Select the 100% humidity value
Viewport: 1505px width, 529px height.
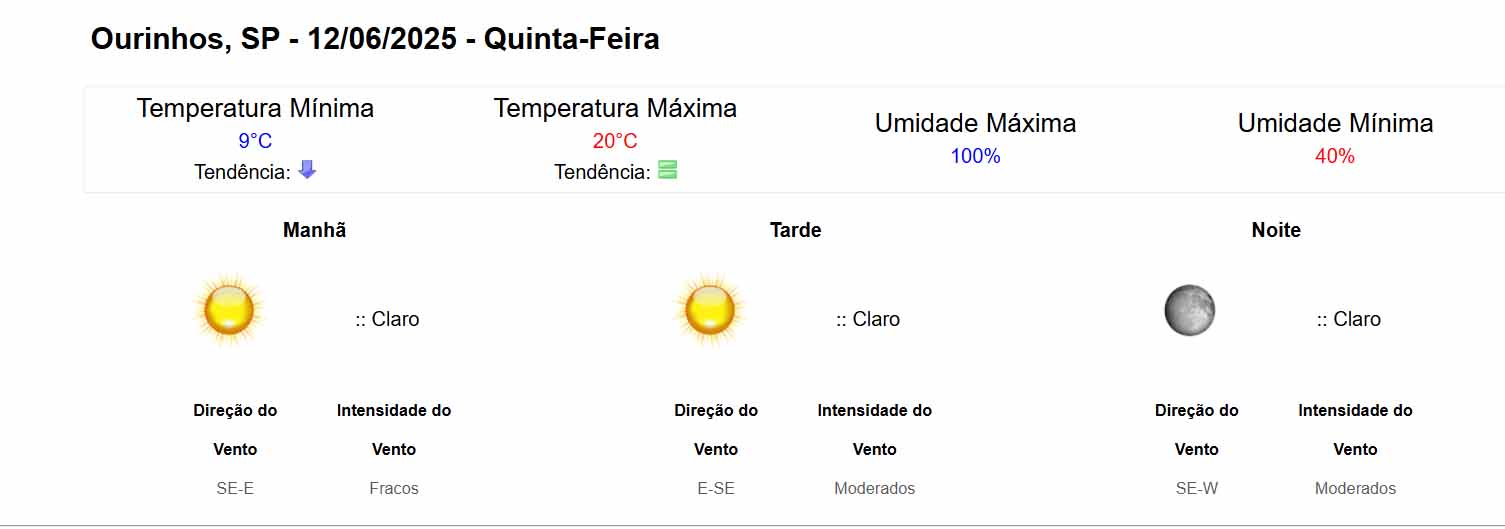[x=975, y=156]
